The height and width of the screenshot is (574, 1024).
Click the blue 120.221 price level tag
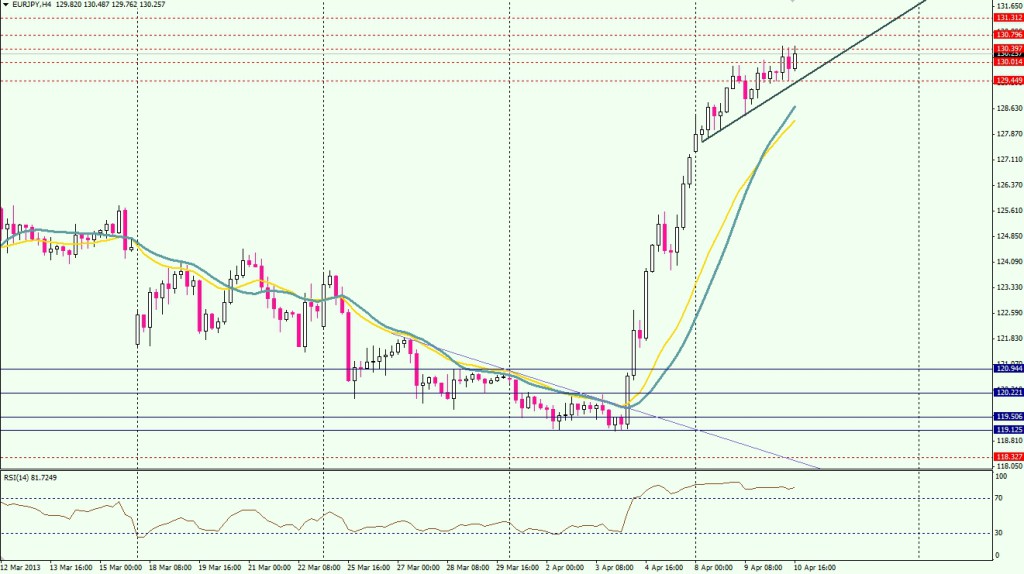(x=1007, y=393)
